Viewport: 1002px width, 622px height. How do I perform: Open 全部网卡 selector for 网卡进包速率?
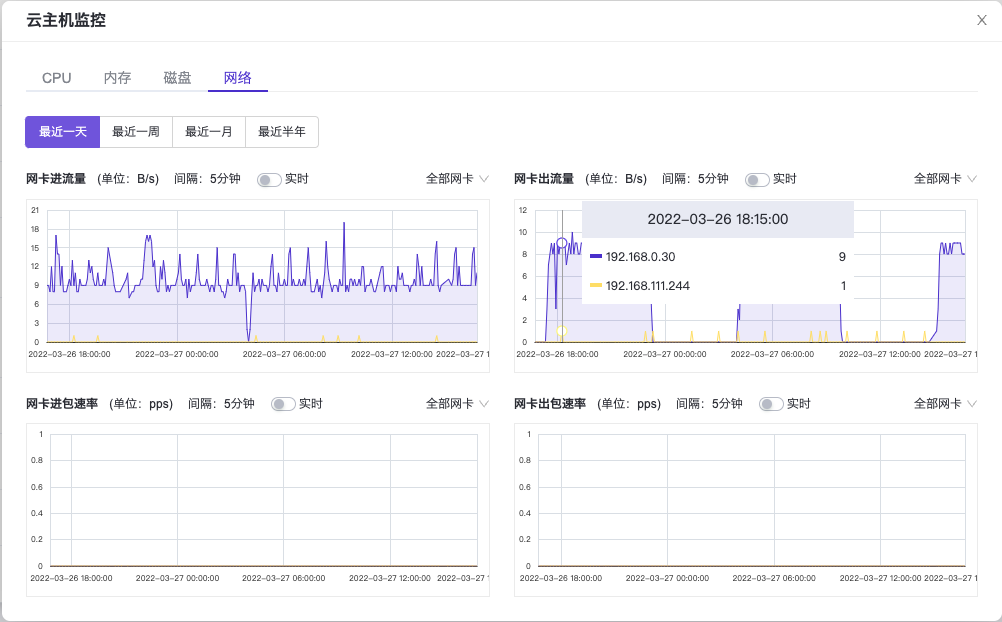point(457,404)
